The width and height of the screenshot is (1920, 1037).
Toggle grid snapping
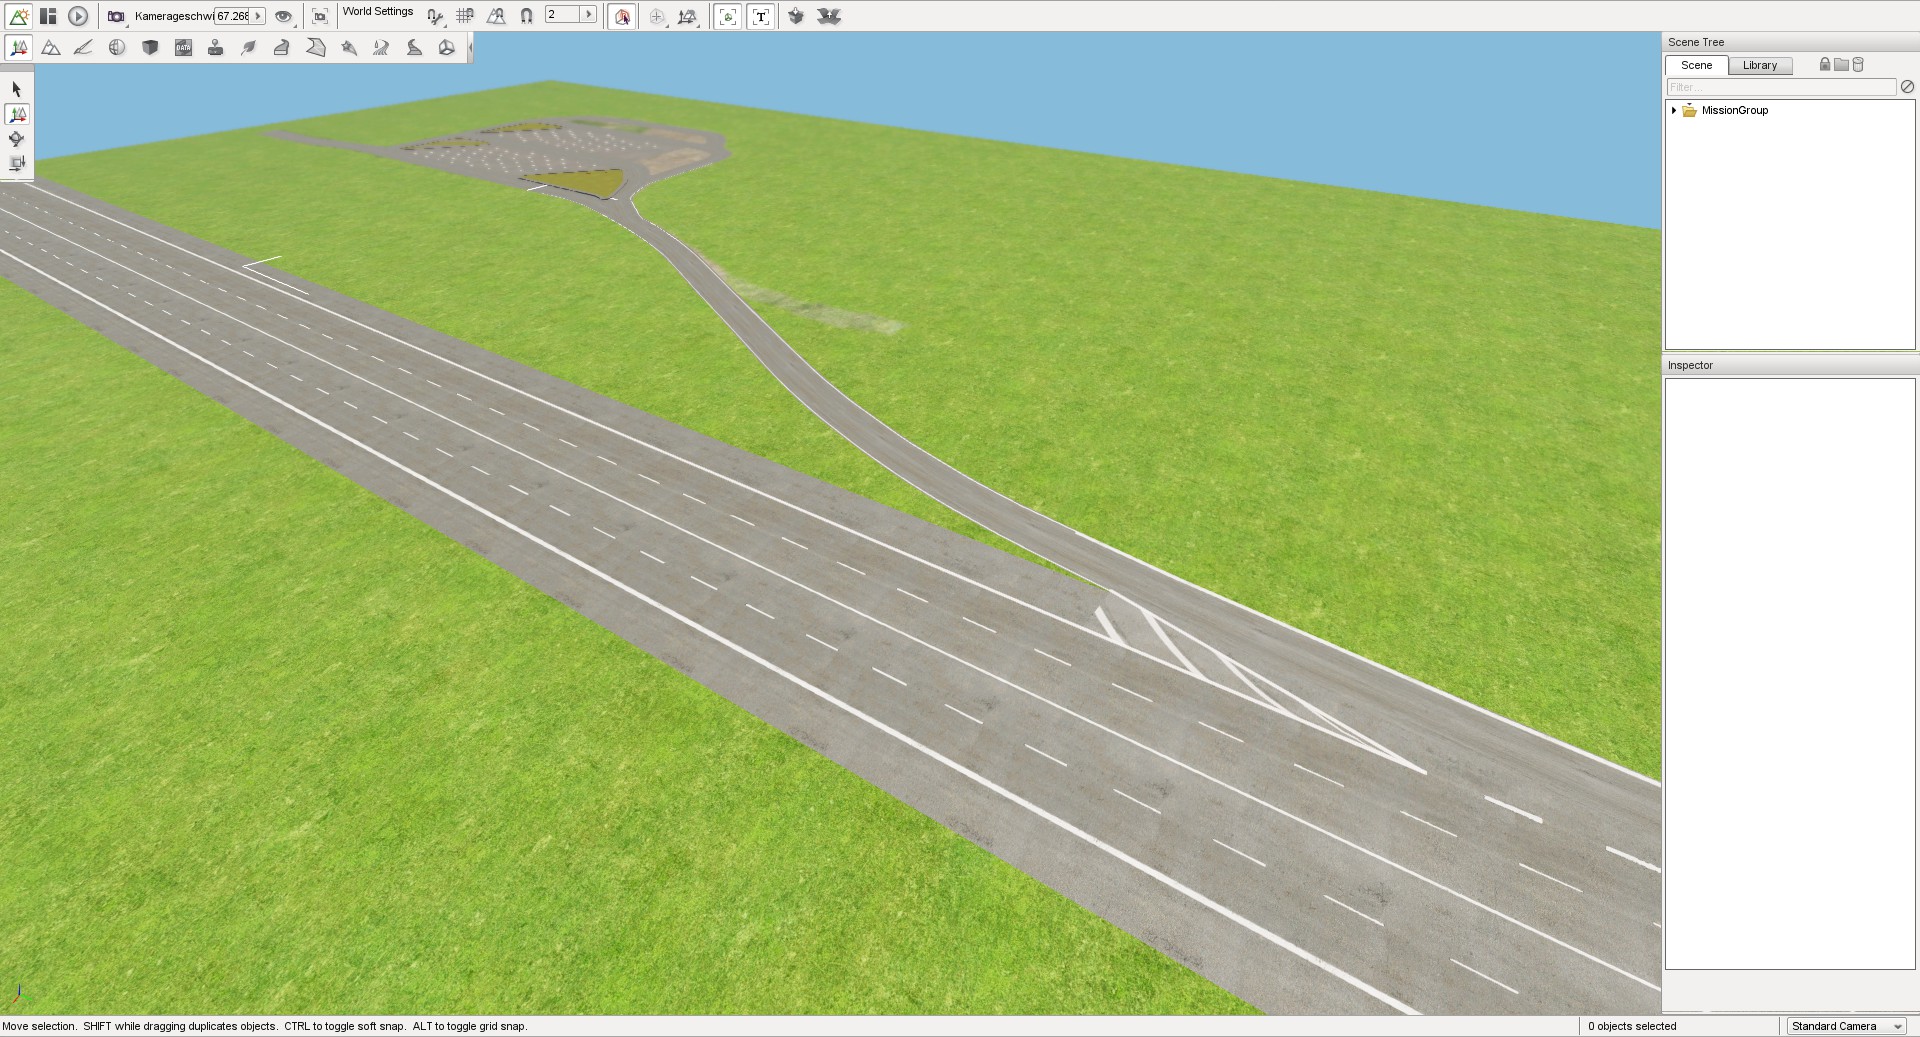(x=465, y=16)
